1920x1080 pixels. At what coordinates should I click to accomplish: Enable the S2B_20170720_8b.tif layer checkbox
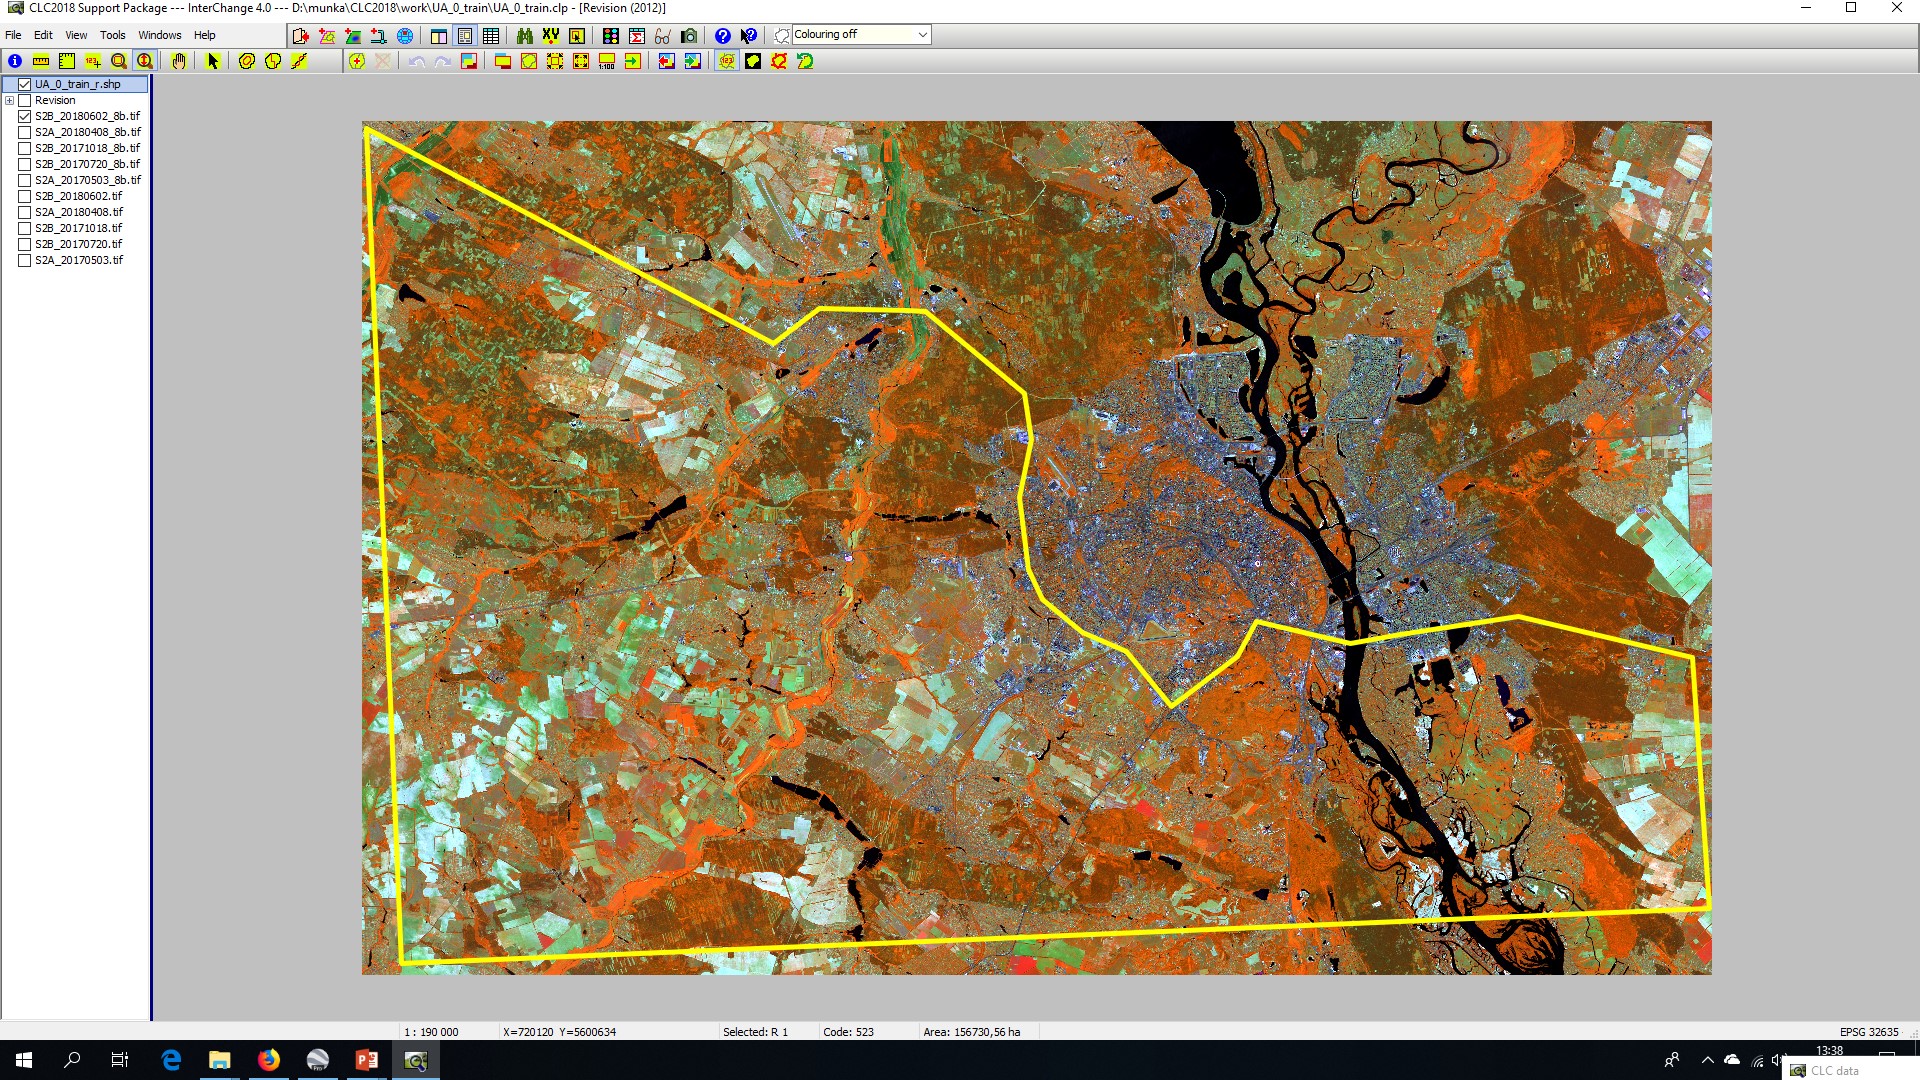pos(25,164)
